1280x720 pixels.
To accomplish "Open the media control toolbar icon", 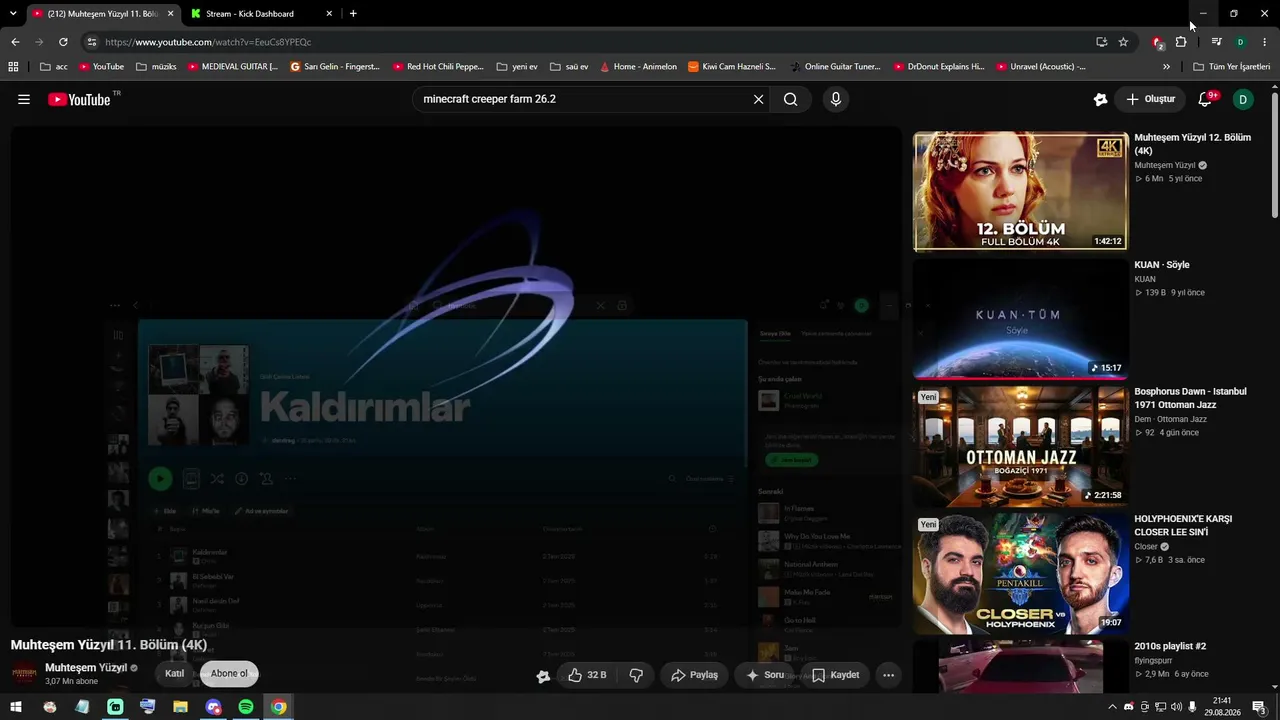I will click(1216, 42).
